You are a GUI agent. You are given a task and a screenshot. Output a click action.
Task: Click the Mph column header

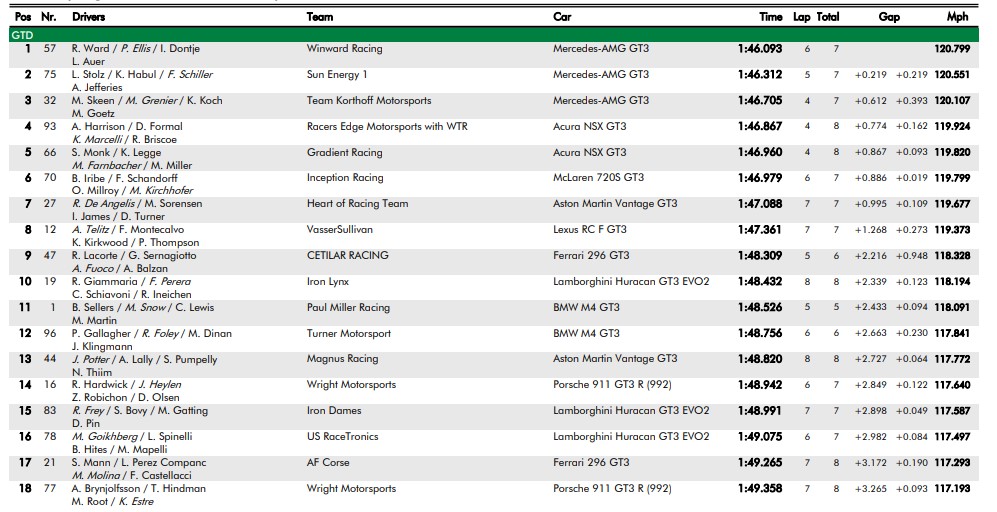(957, 17)
